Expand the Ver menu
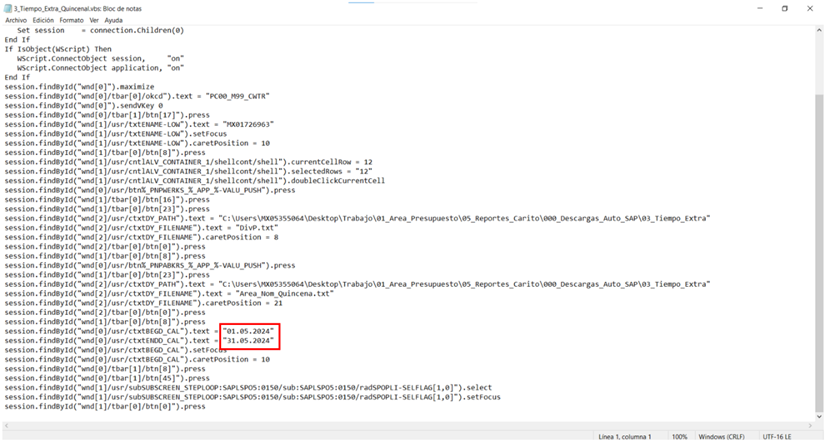 click(x=94, y=20)
